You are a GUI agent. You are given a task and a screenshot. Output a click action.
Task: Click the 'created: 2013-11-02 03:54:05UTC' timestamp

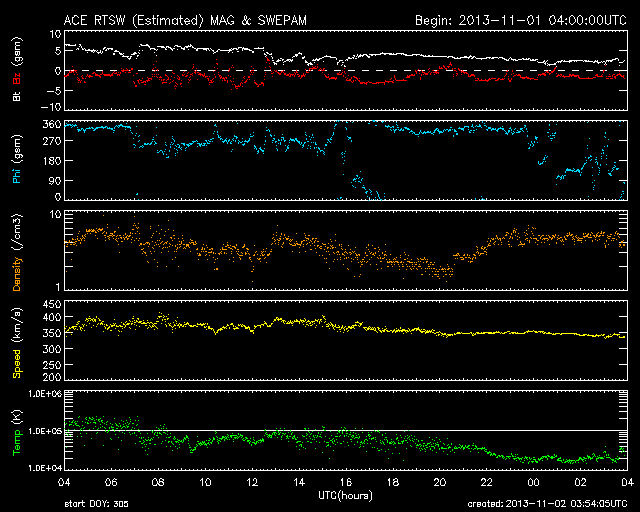(x=547, y=504)
